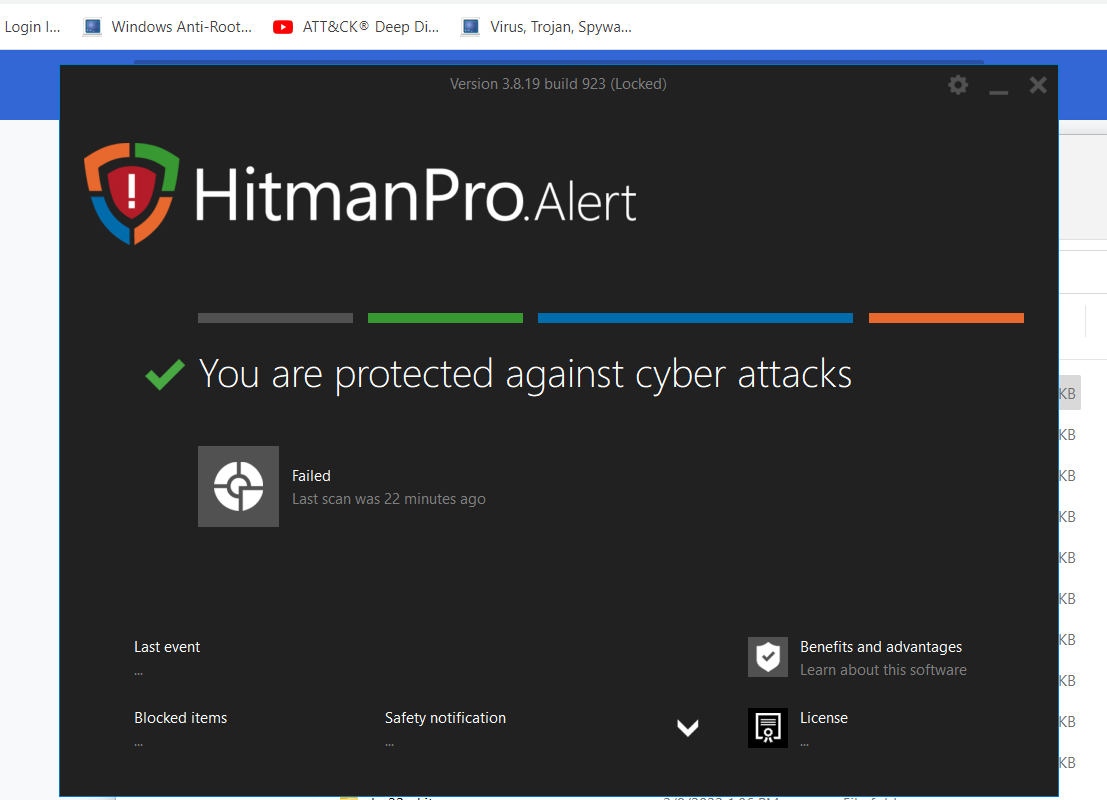This screenshot has height=800, width=1107.
Task: Click the green protected checkmark
Action: click(164, 374)
